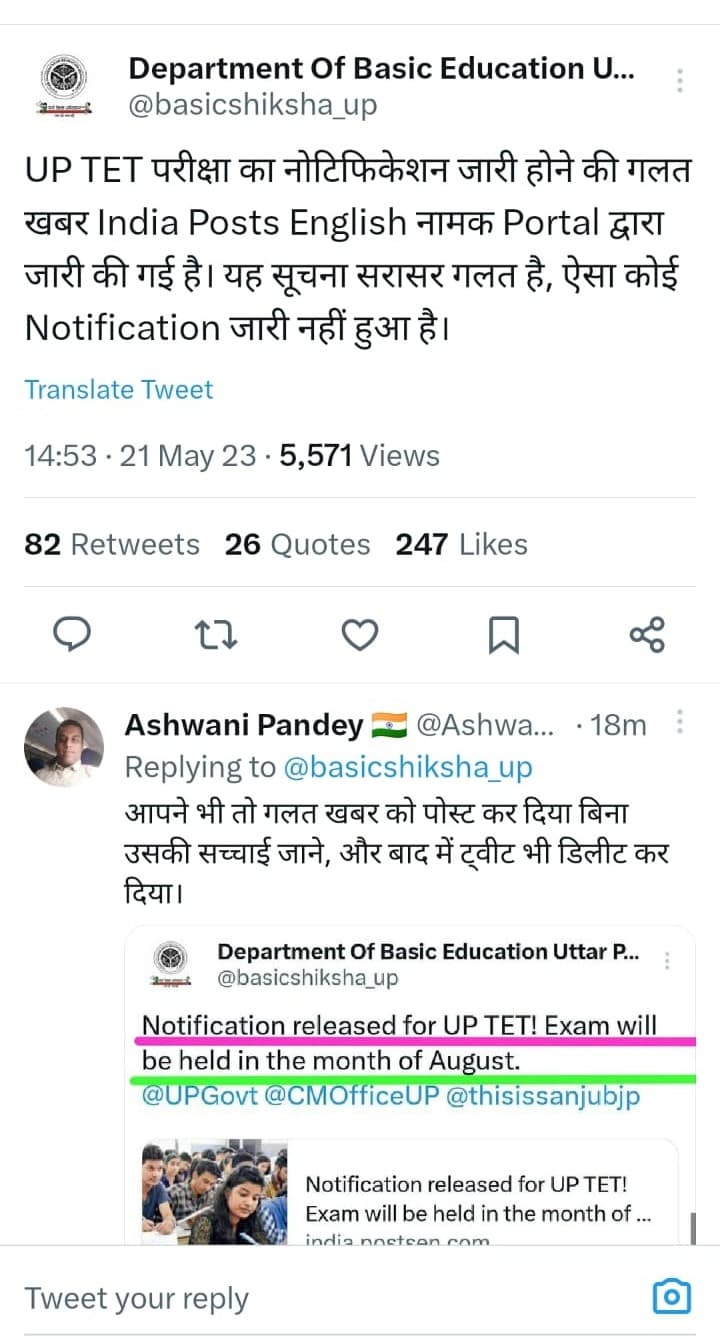Image resolution: width=720 pixels, height=1339 pixels.
Task: Click Translate Tweet link
Action: tap(118, 389)
